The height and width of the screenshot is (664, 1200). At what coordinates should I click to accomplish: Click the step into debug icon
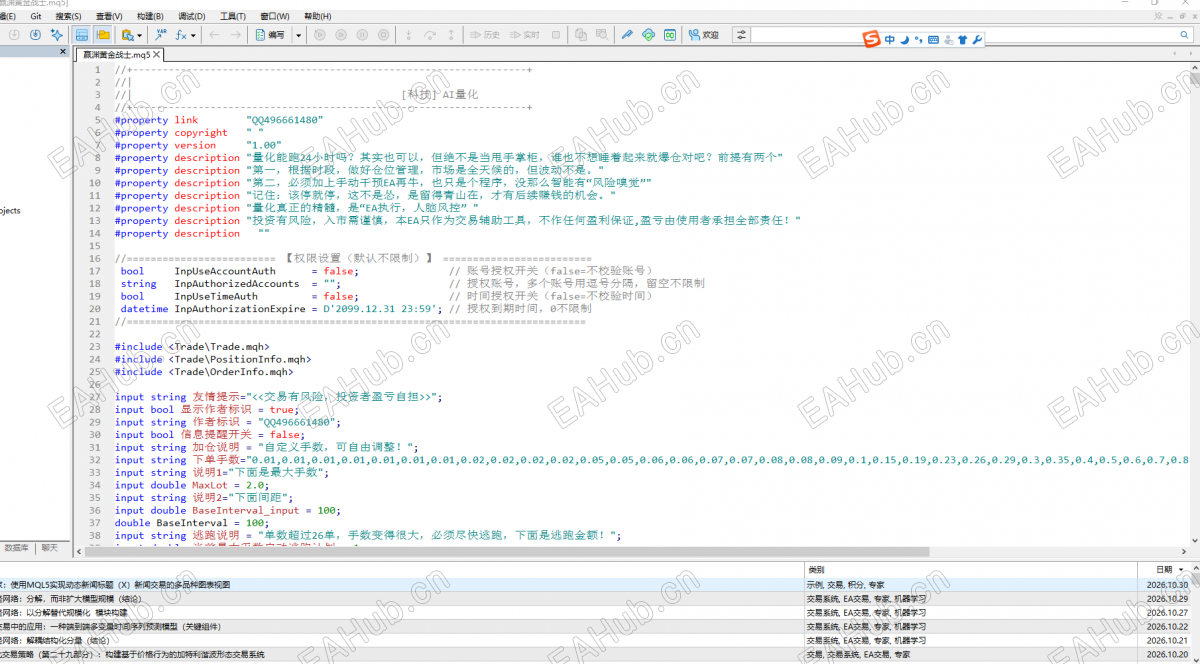409,35
